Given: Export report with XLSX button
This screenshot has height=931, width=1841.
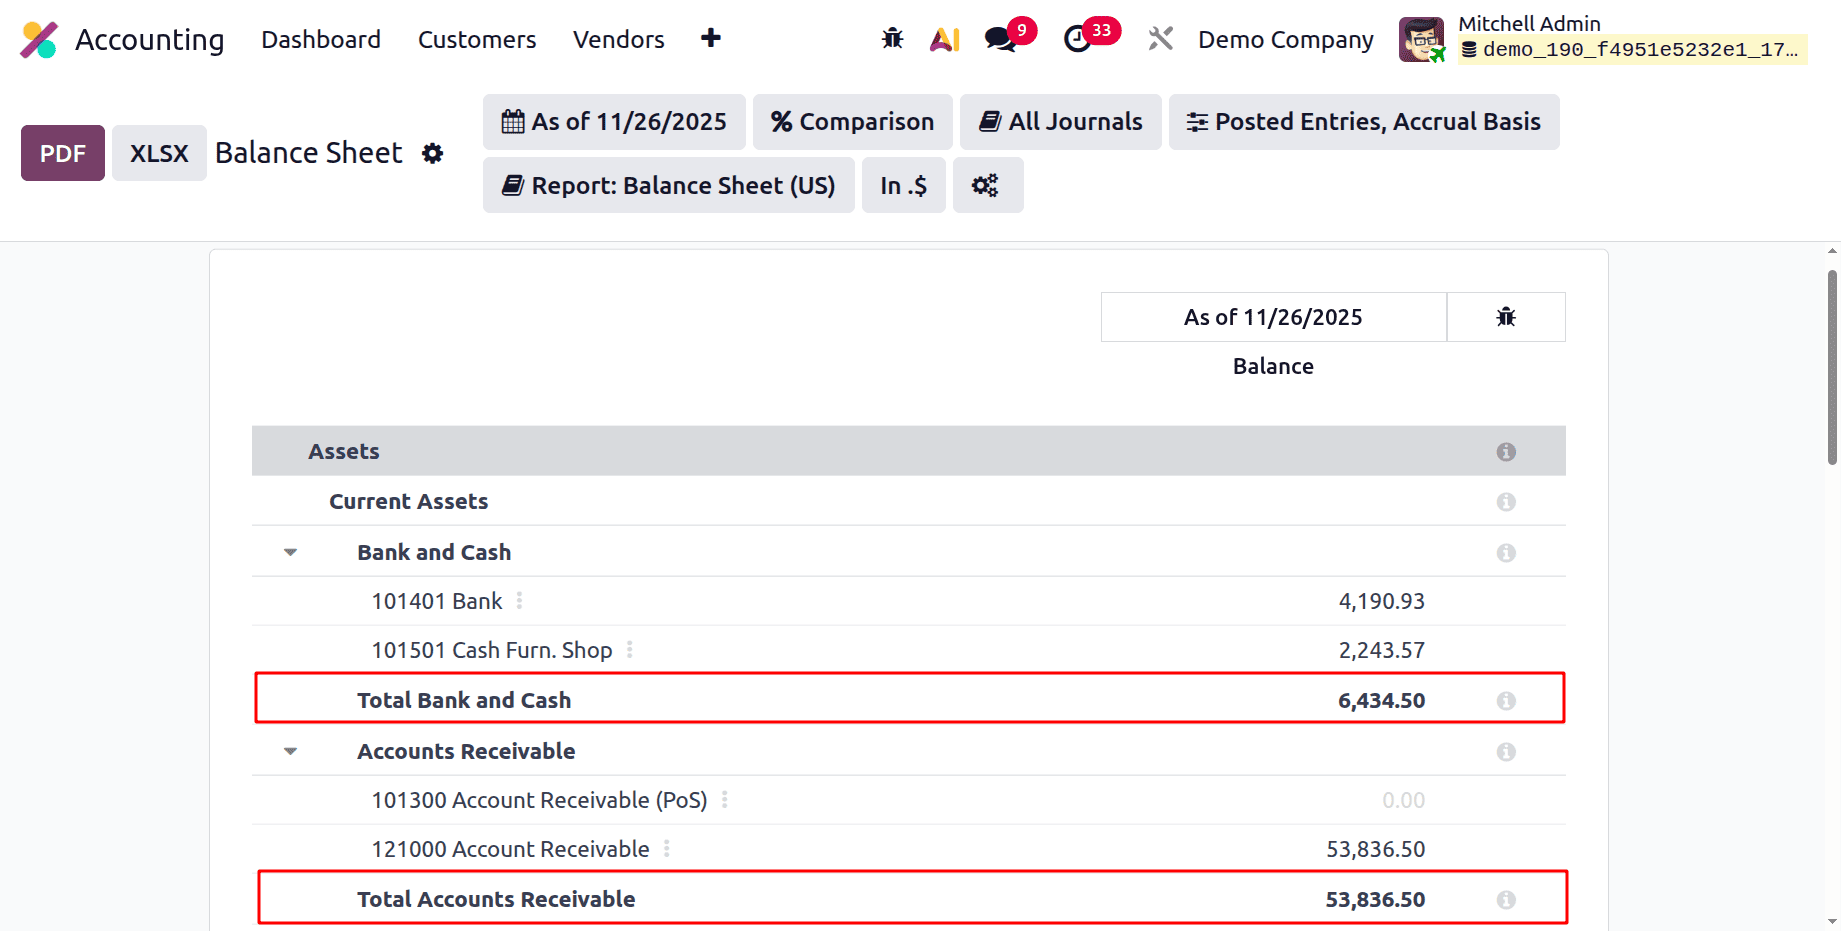Looking at the screenshot, I should [159, 153].
